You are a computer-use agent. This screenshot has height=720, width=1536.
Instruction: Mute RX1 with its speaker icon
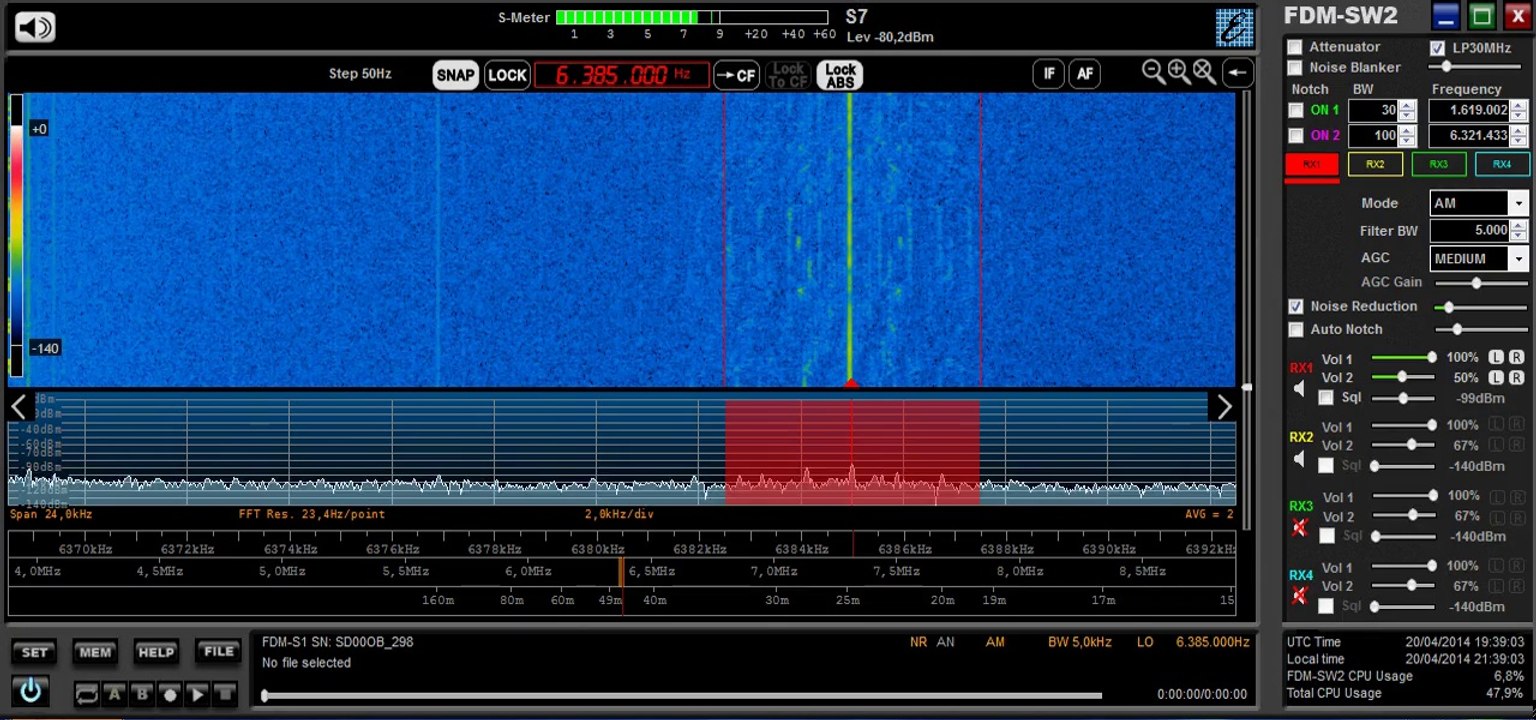point(1299,389)
